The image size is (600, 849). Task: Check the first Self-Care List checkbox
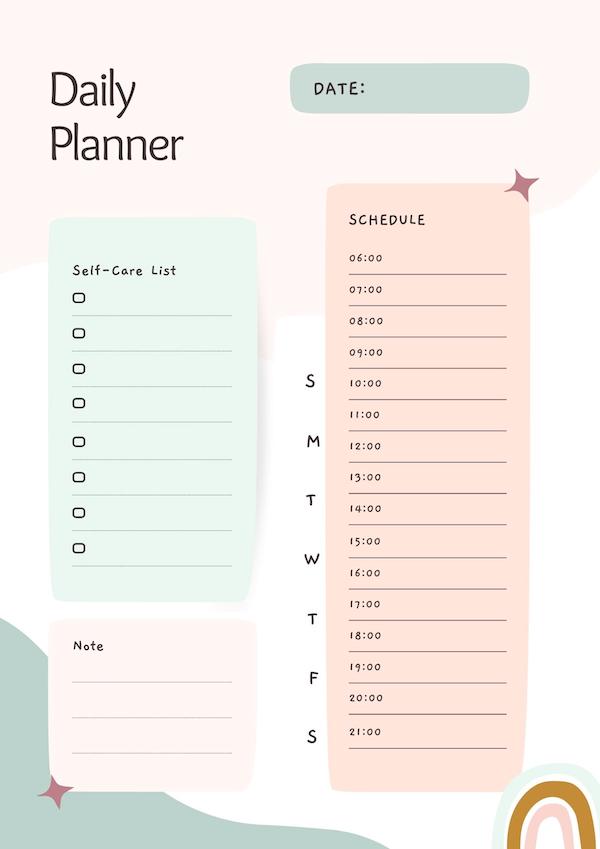pos(79,298)
